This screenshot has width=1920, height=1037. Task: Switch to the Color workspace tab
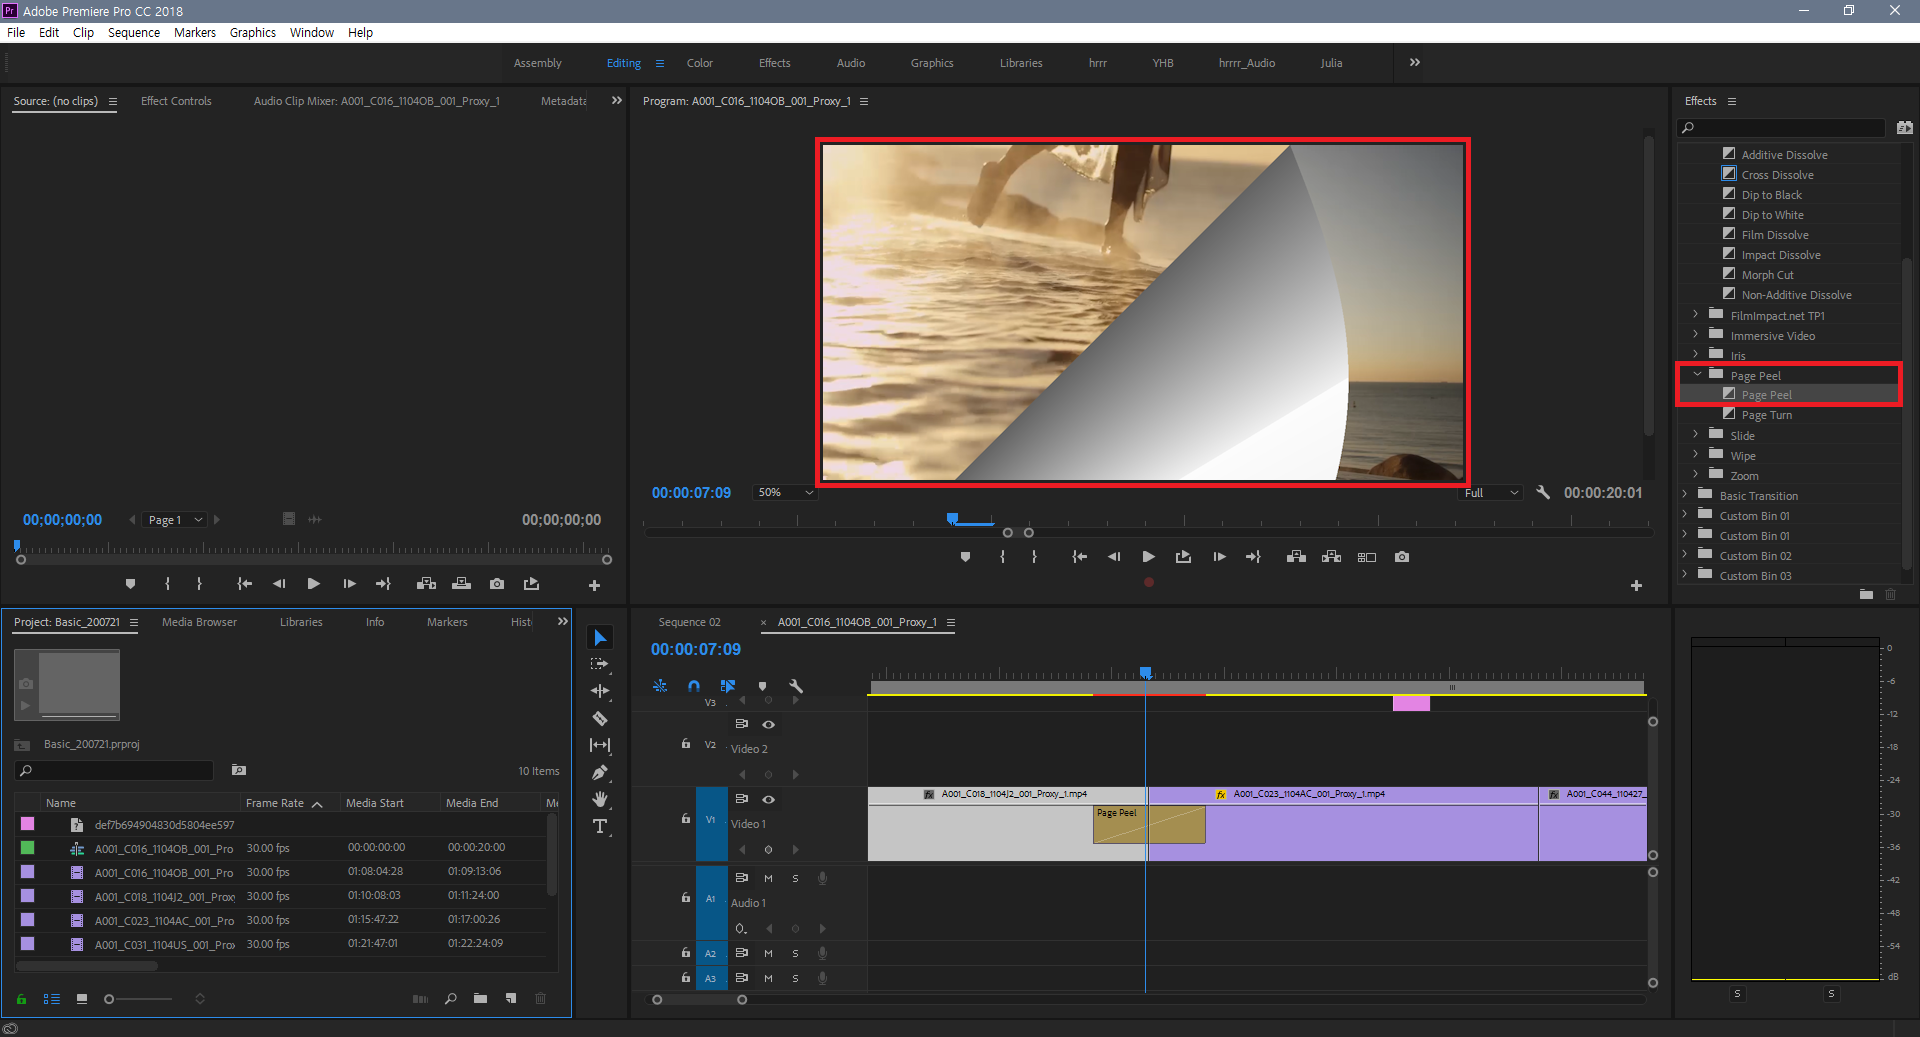coord(699,63)
